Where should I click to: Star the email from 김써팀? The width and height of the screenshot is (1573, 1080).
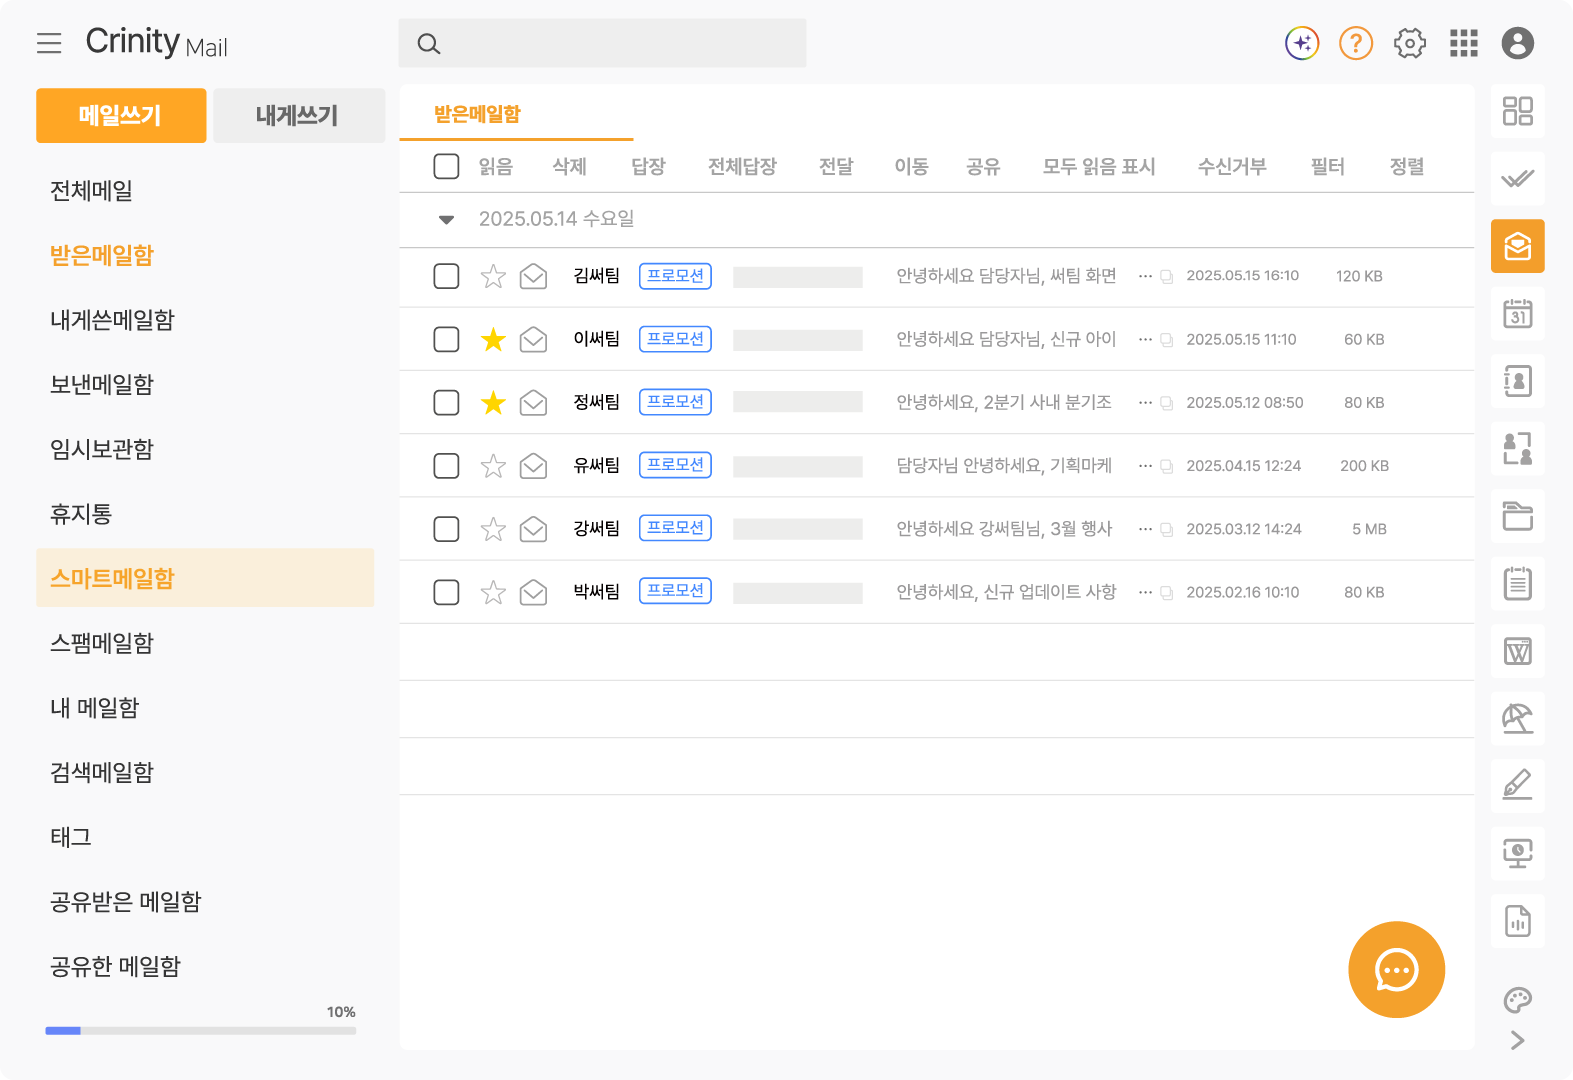coord(493,277)
